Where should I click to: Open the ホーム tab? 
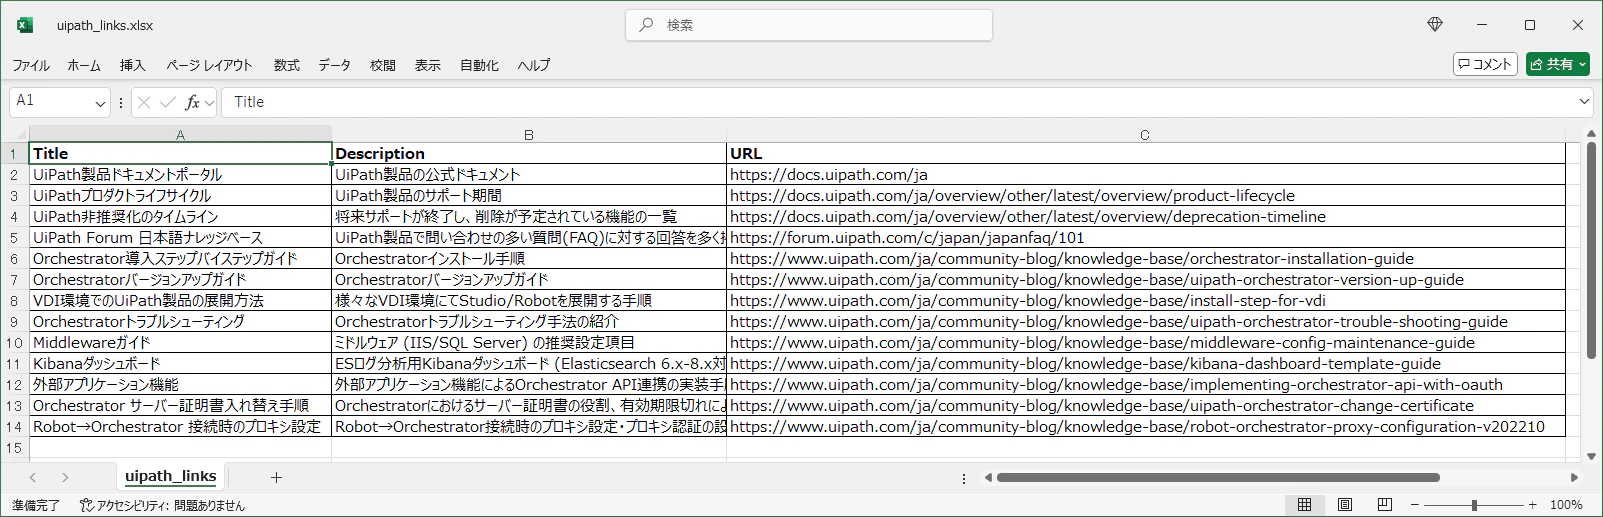click(84, 65)
